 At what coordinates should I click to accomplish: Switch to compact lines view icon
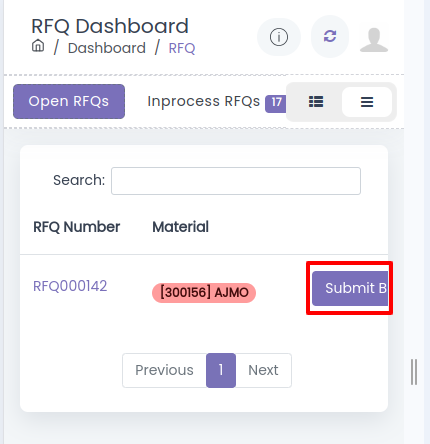click(367, 102)
